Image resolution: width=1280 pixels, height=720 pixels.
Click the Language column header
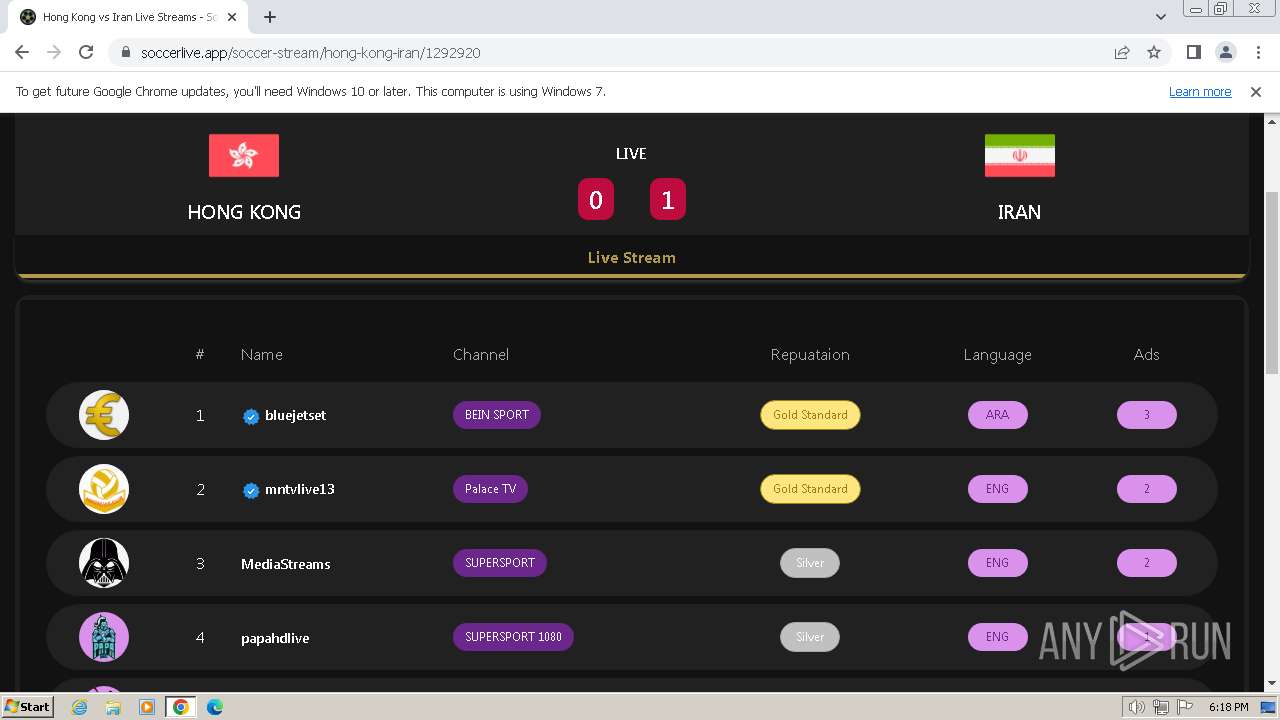(998, 355)
